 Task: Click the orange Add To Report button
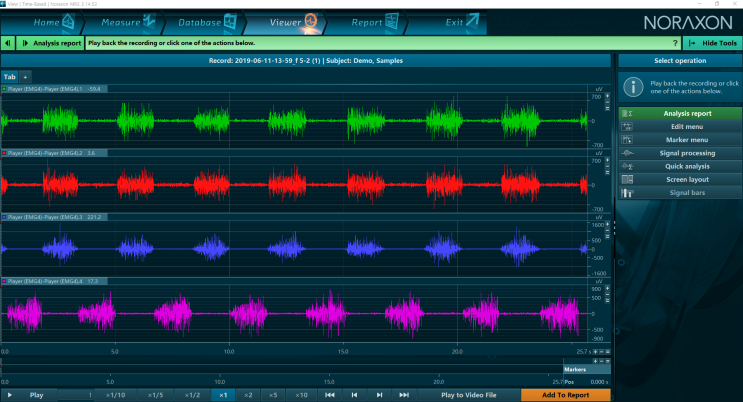point(566,395)
